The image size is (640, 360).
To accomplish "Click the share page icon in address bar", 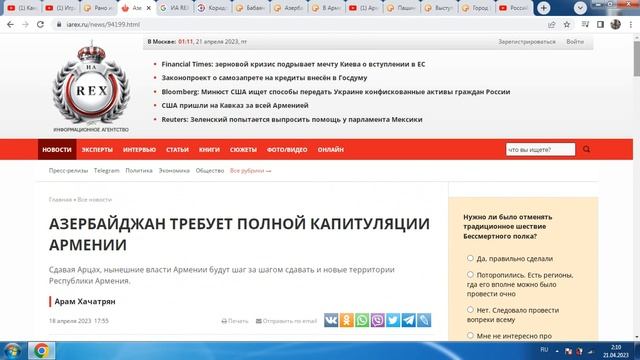I will pyautogui.click(x=551, y=24).
